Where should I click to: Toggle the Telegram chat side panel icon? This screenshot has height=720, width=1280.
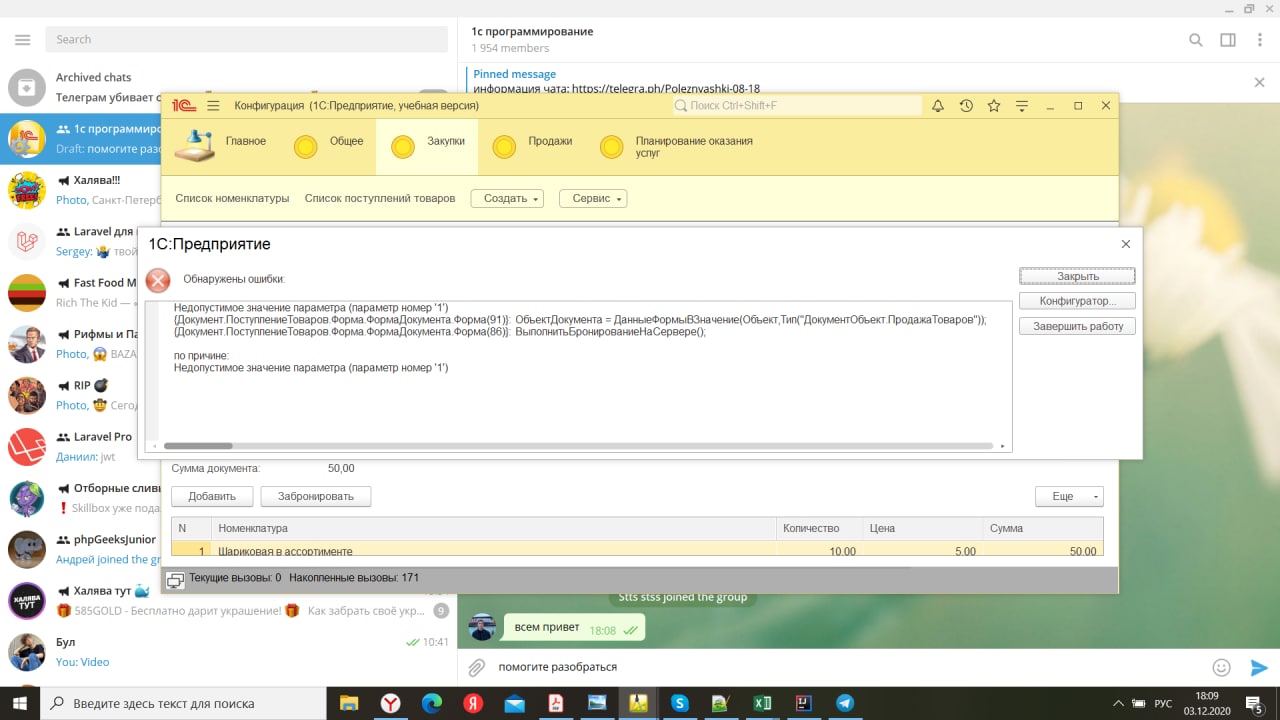(x=1228, y=40)
